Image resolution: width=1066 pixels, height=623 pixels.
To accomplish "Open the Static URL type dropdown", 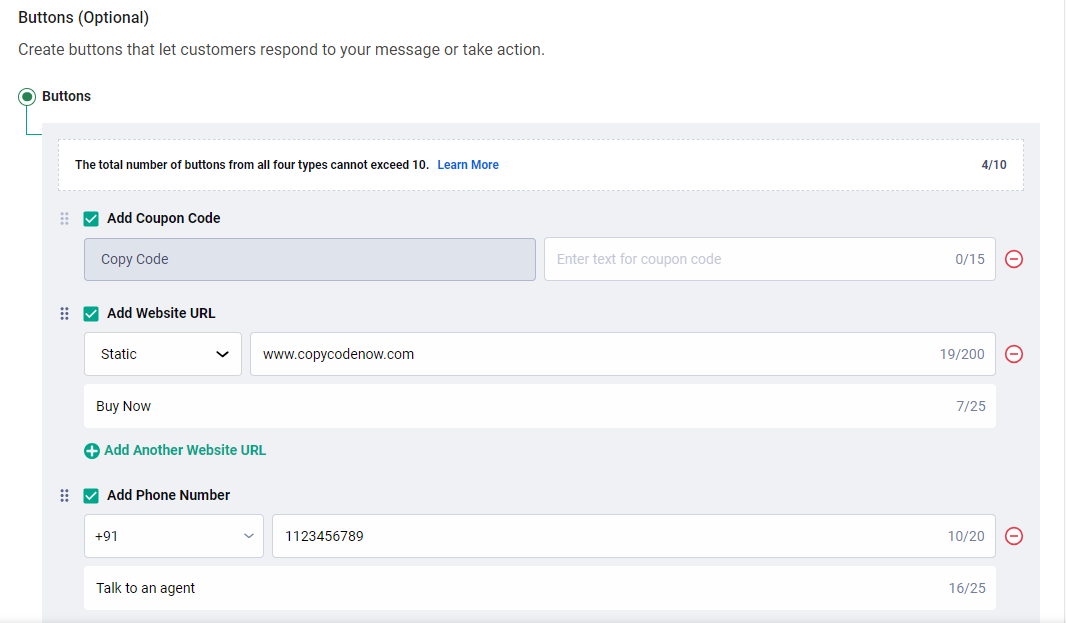I will tap(162, 354).
